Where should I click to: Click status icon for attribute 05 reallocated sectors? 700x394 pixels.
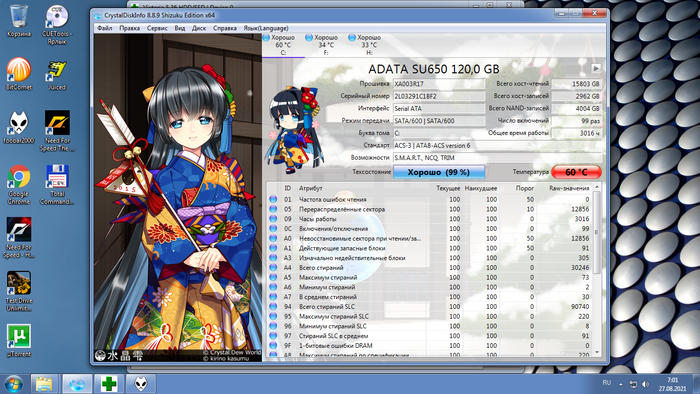[x=273, y=209]
